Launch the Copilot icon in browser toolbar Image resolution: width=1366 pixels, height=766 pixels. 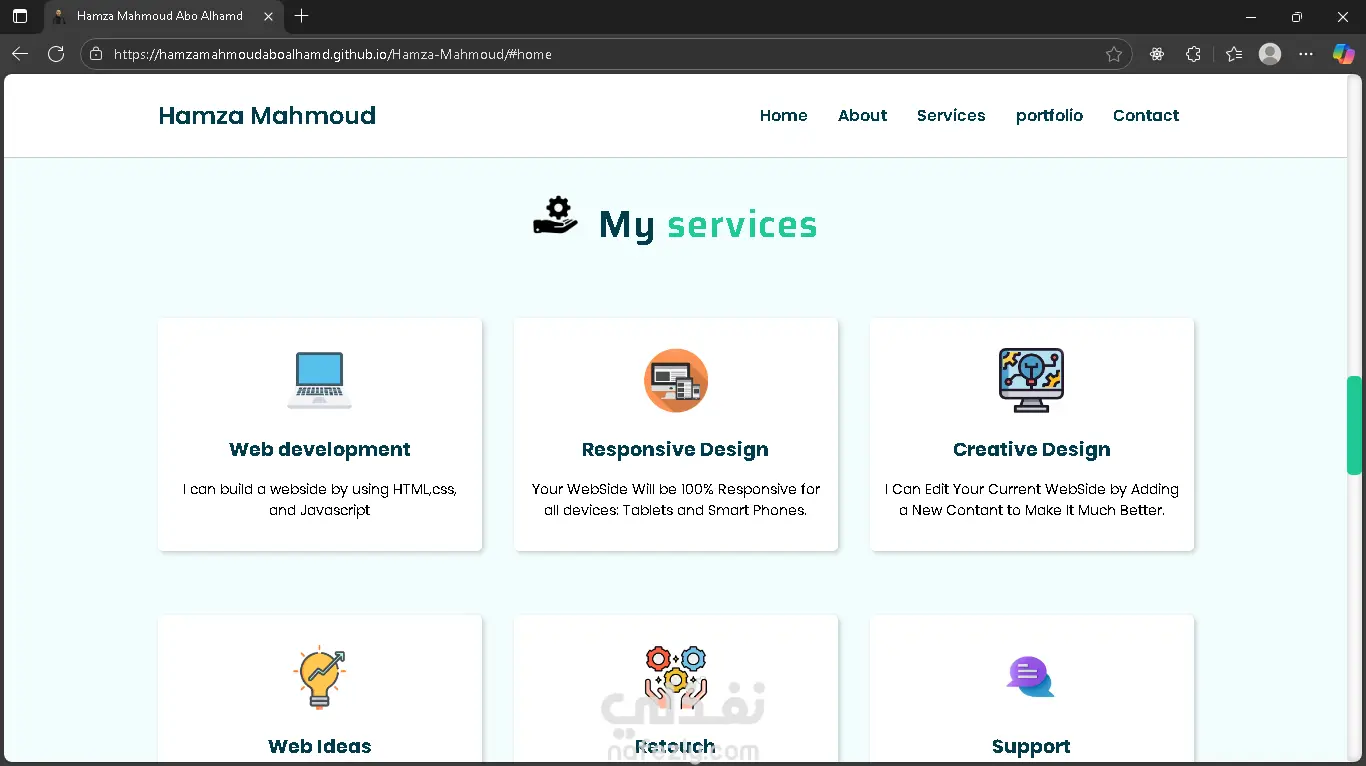click(1343, 54)
